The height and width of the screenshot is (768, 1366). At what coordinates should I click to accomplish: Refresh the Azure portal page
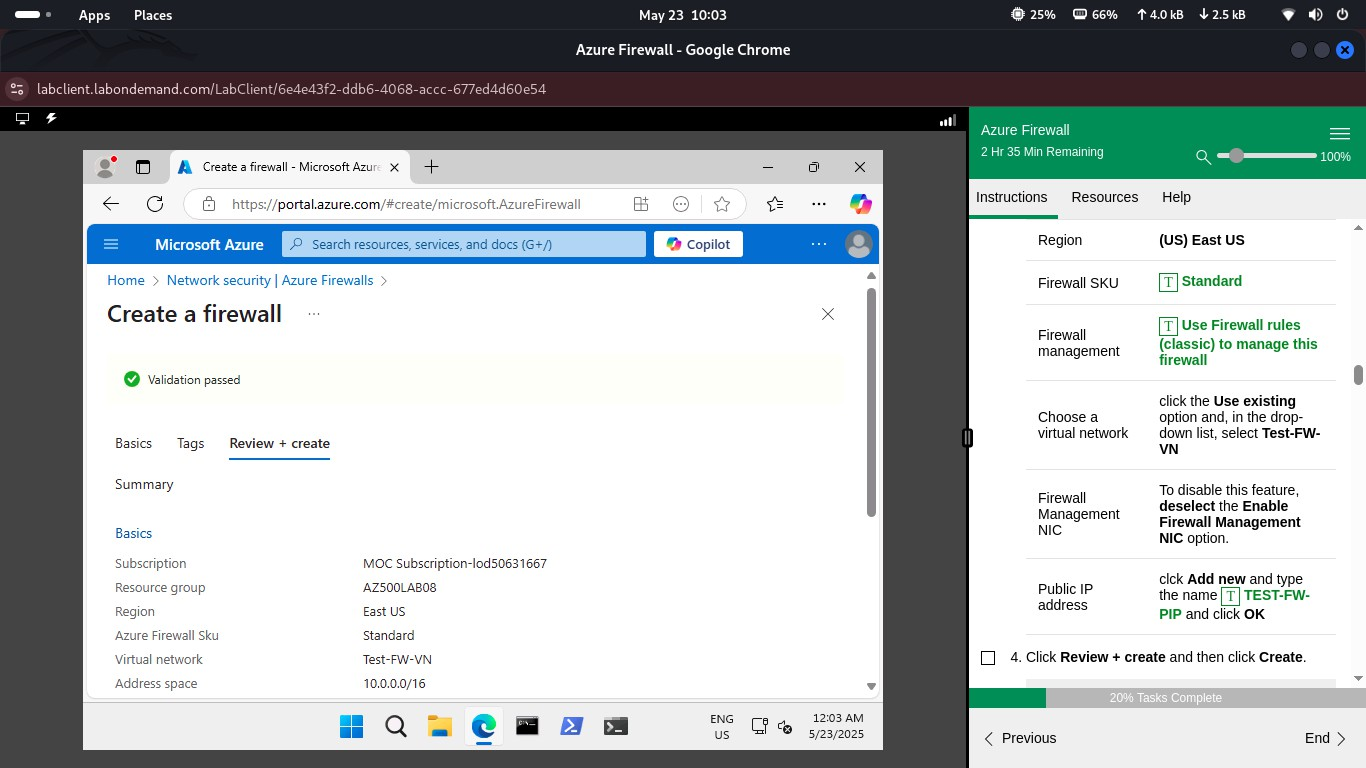click(155, 203)
